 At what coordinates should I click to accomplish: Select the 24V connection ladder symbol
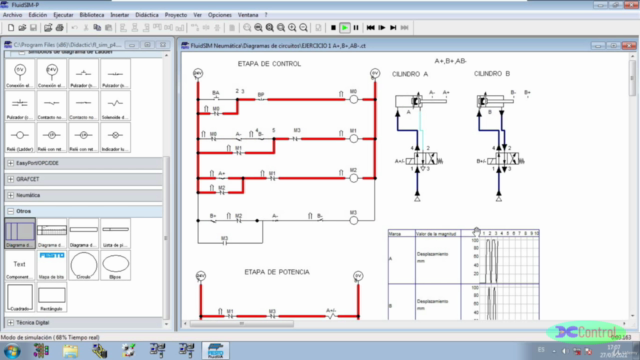point(51,74)
